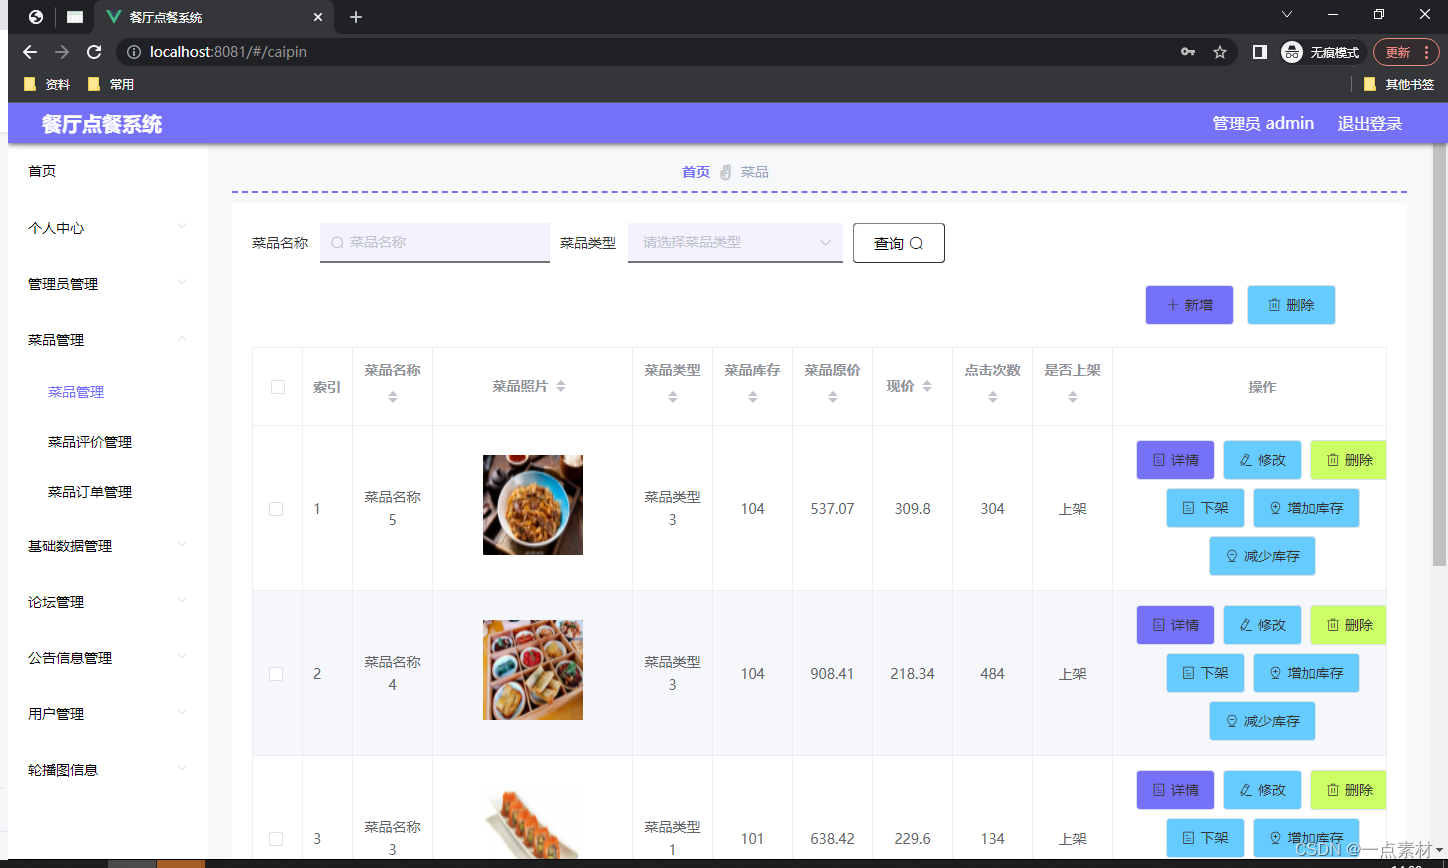Open the 请选择菜品类型 dropdown
The image size is (1448, 868).
[x=735, y=243]
